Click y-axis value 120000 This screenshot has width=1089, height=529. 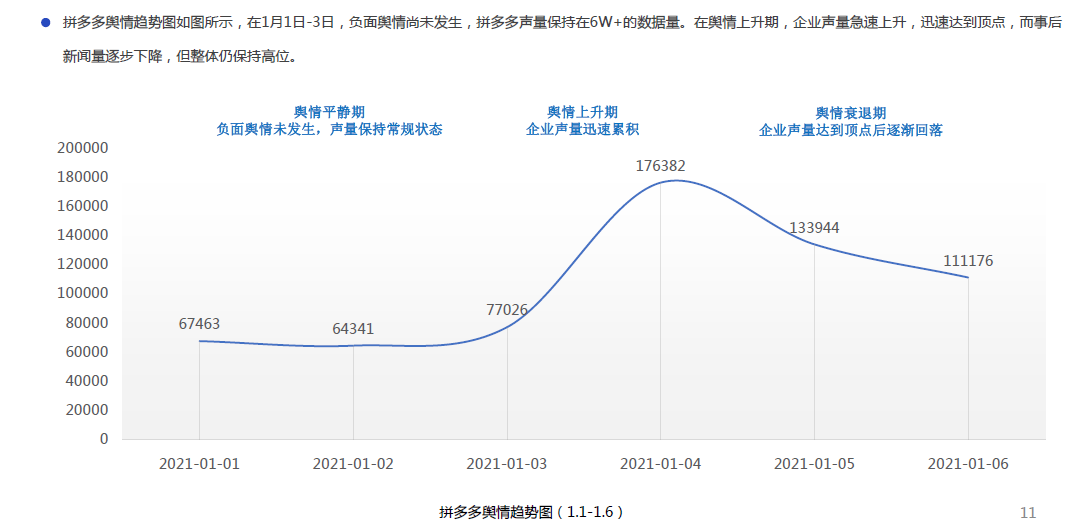[x=83, y=264]
